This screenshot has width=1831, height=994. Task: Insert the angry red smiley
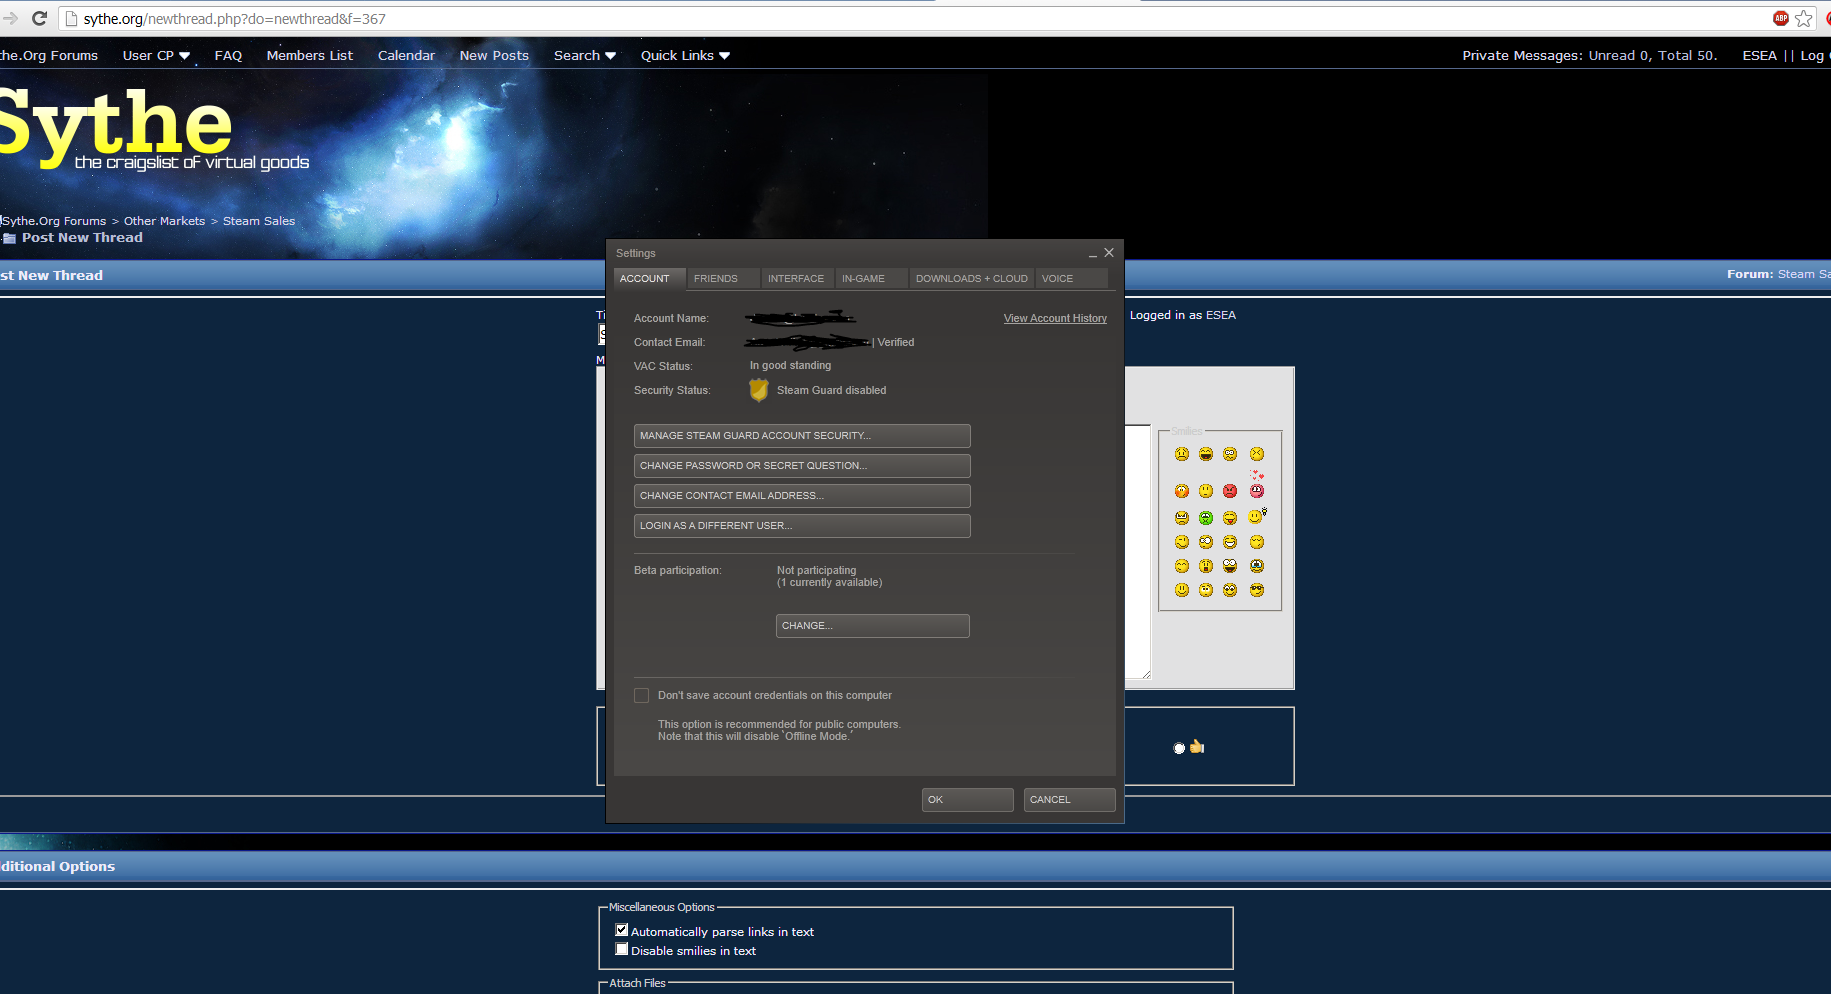pyautogui.click(x=1230, y=491)
